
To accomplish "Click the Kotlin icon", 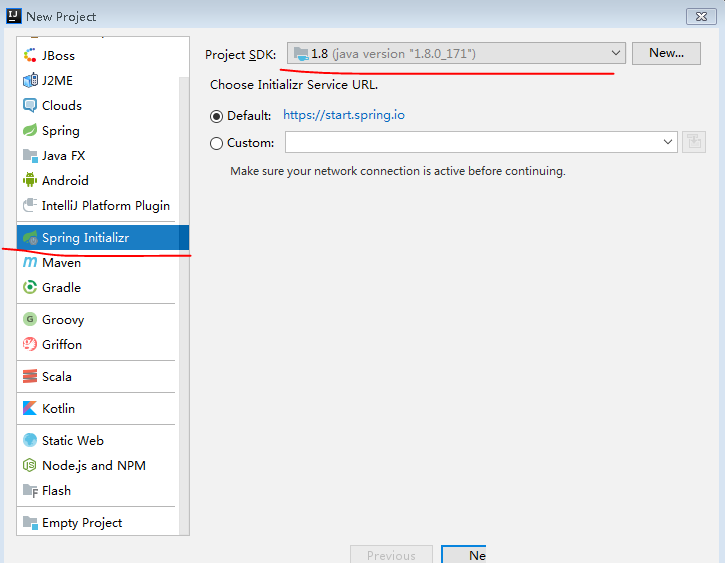I will pos(30,409).
